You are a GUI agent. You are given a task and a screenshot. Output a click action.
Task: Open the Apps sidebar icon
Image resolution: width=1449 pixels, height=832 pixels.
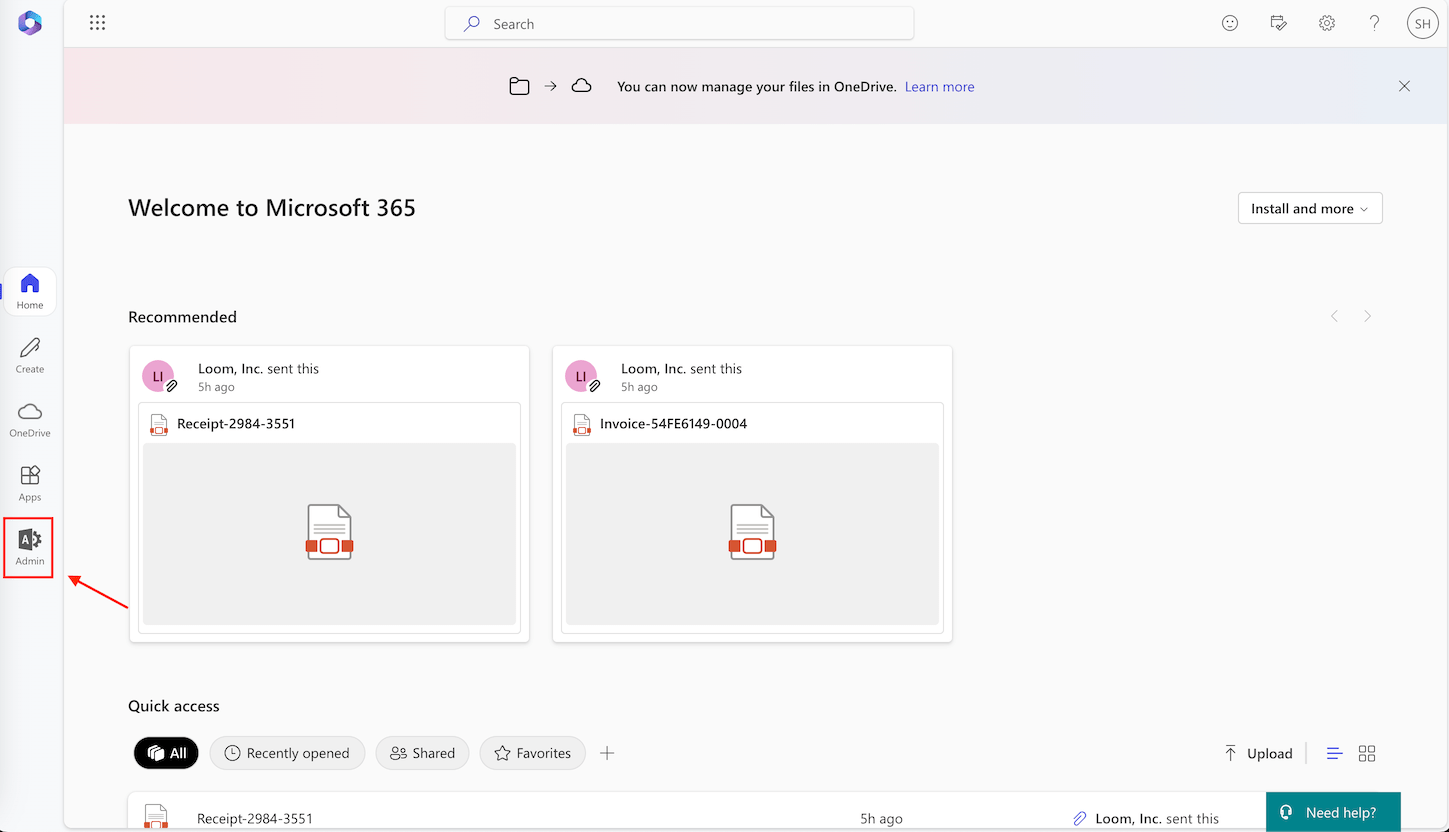tap(30, 484)
